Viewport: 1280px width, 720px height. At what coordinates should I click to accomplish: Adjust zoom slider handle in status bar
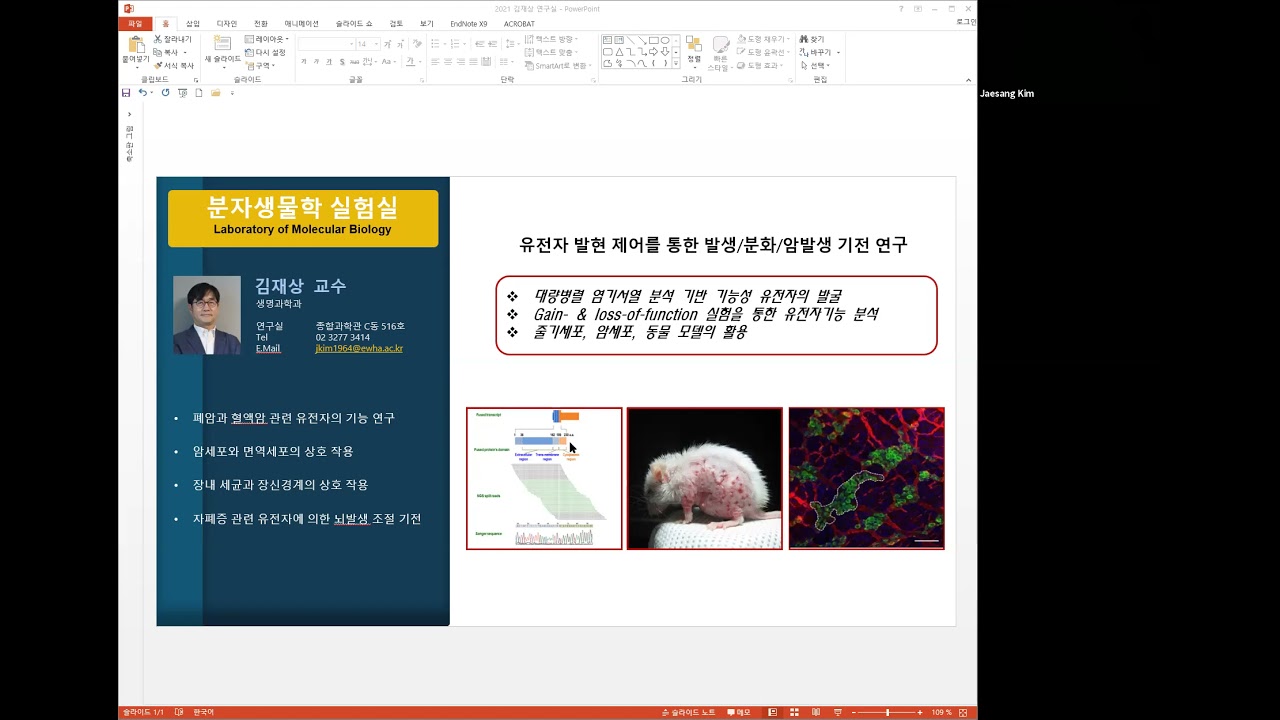point(887,712)
